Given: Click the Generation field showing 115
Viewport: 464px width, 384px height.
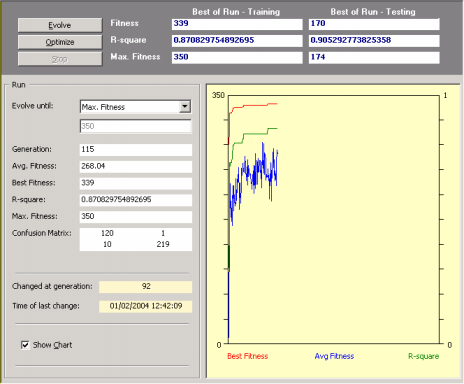Looking at the screenshot, I should (x=136, y=149).
